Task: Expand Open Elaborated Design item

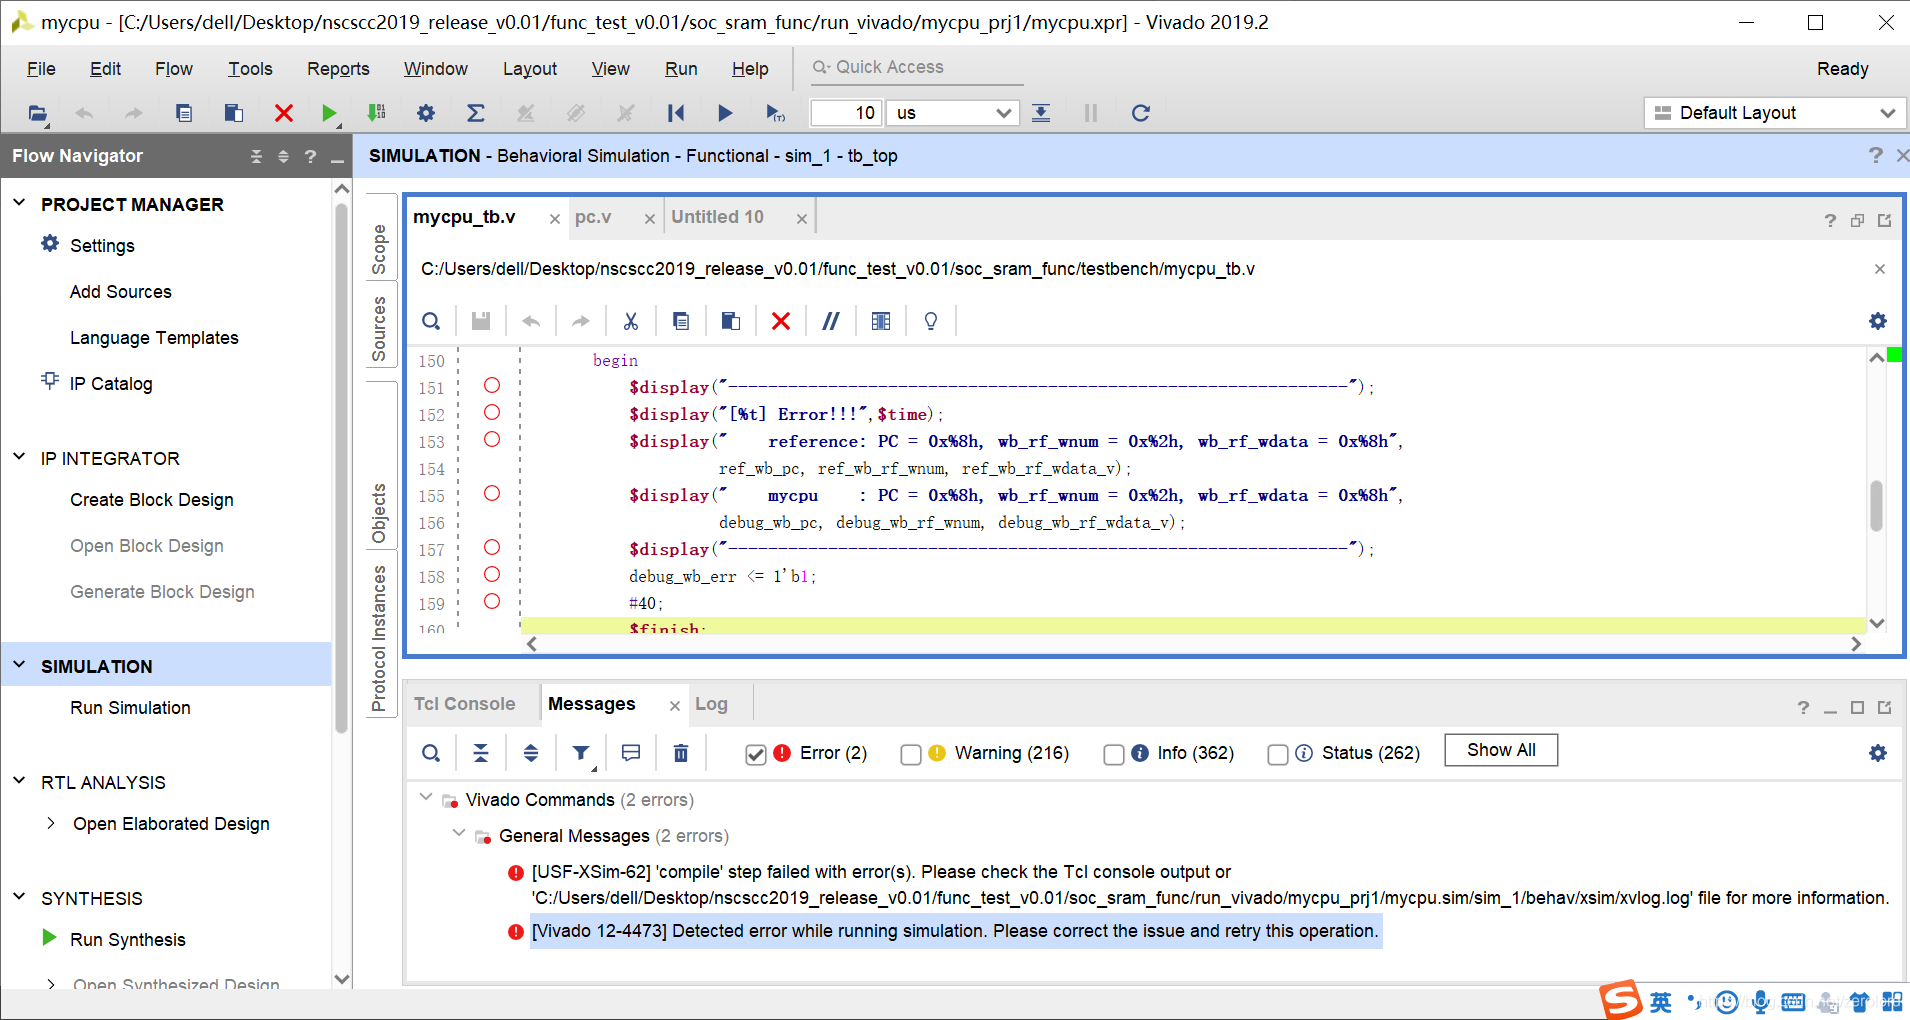Action: [51, 823]
